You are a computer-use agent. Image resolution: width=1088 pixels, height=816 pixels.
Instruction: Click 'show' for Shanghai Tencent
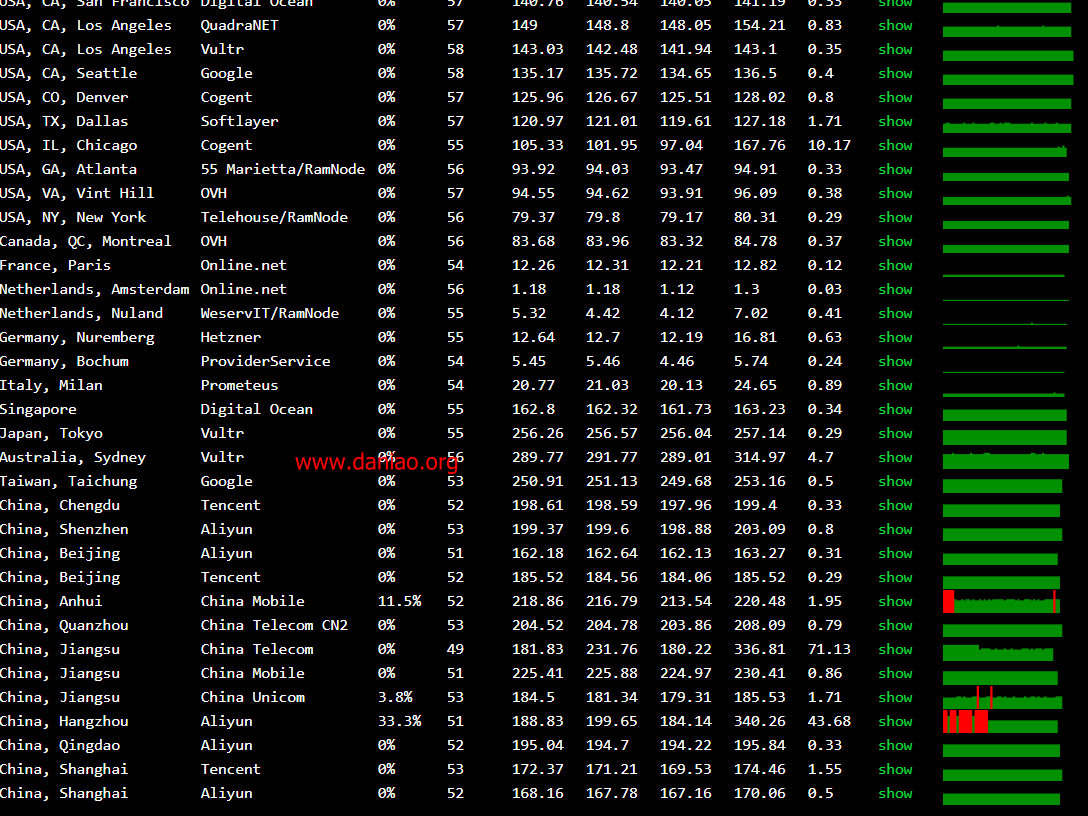895,770
